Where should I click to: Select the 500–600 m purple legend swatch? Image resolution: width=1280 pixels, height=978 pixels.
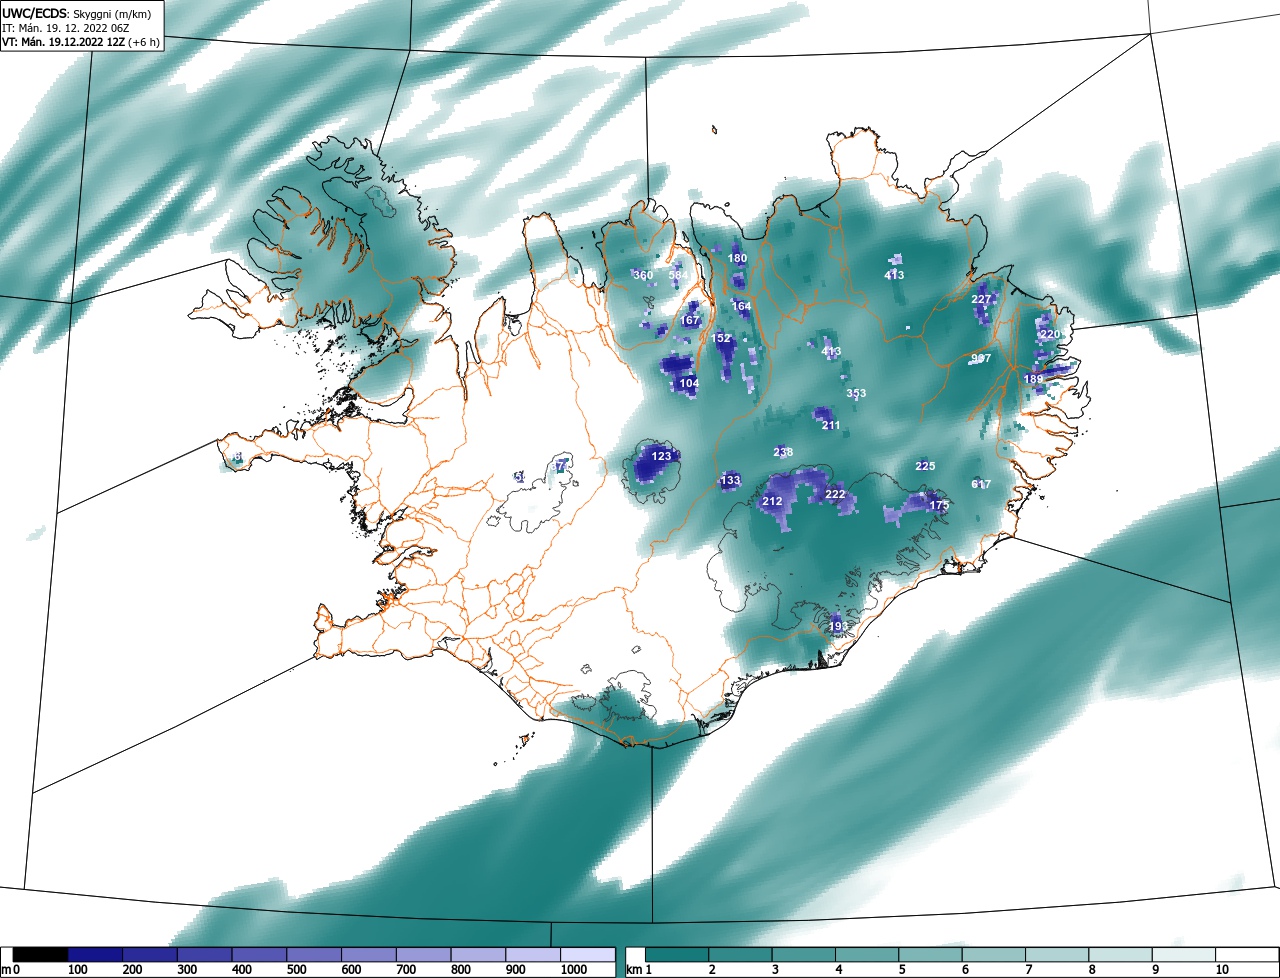coord(314,955)
